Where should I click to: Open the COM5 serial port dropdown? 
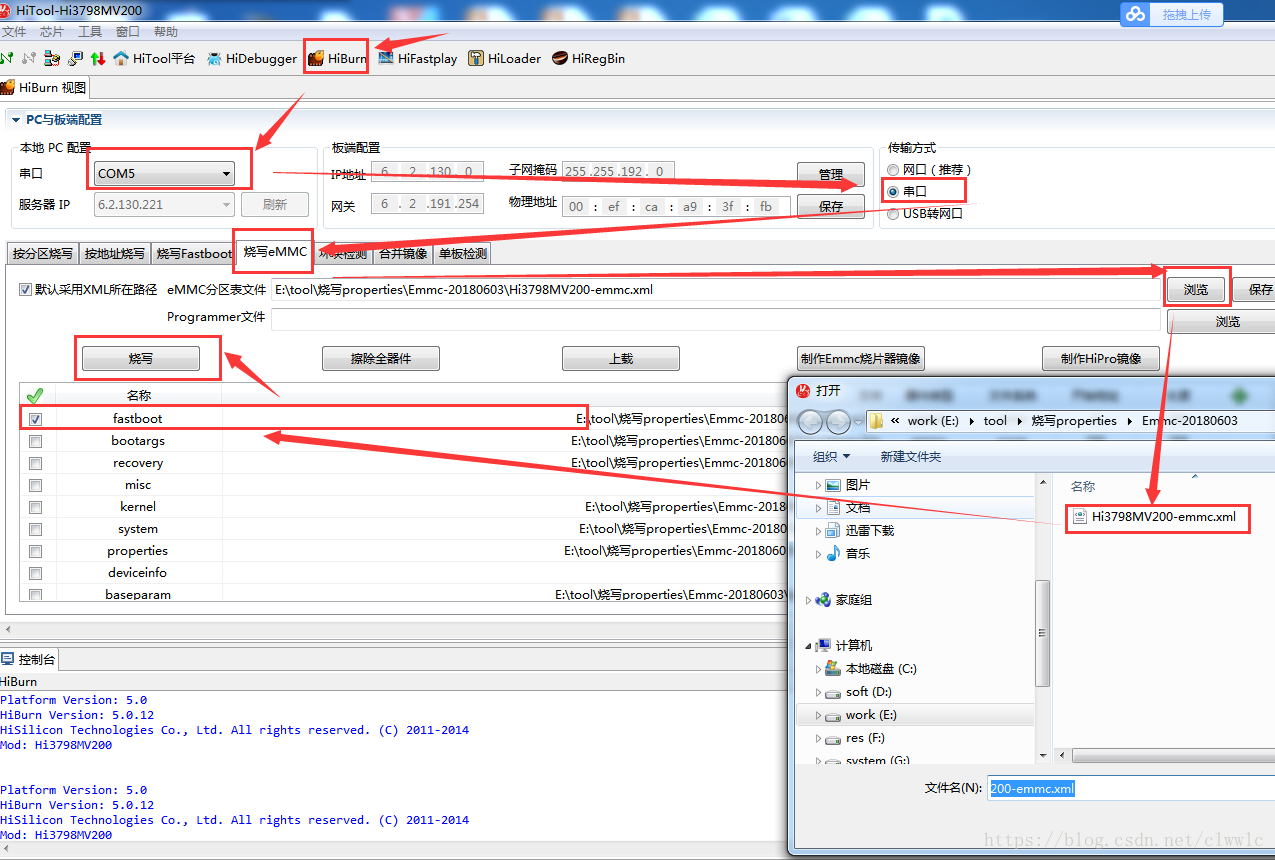pyautogui.click(x=164, y=173)
